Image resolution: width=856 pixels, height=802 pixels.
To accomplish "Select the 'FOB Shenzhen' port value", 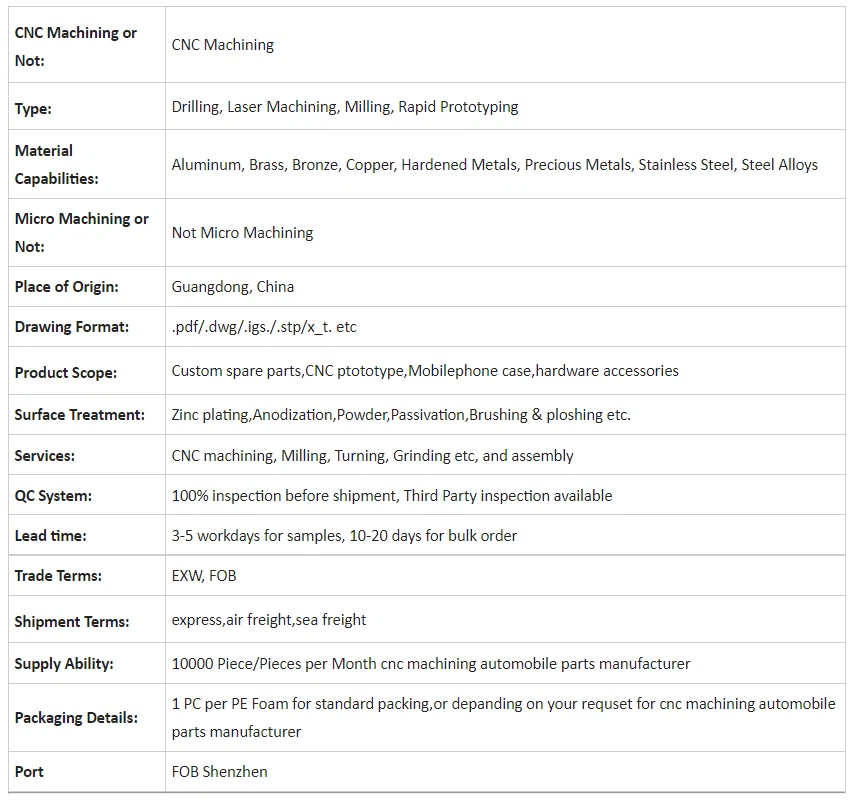I will pos(219,771).
